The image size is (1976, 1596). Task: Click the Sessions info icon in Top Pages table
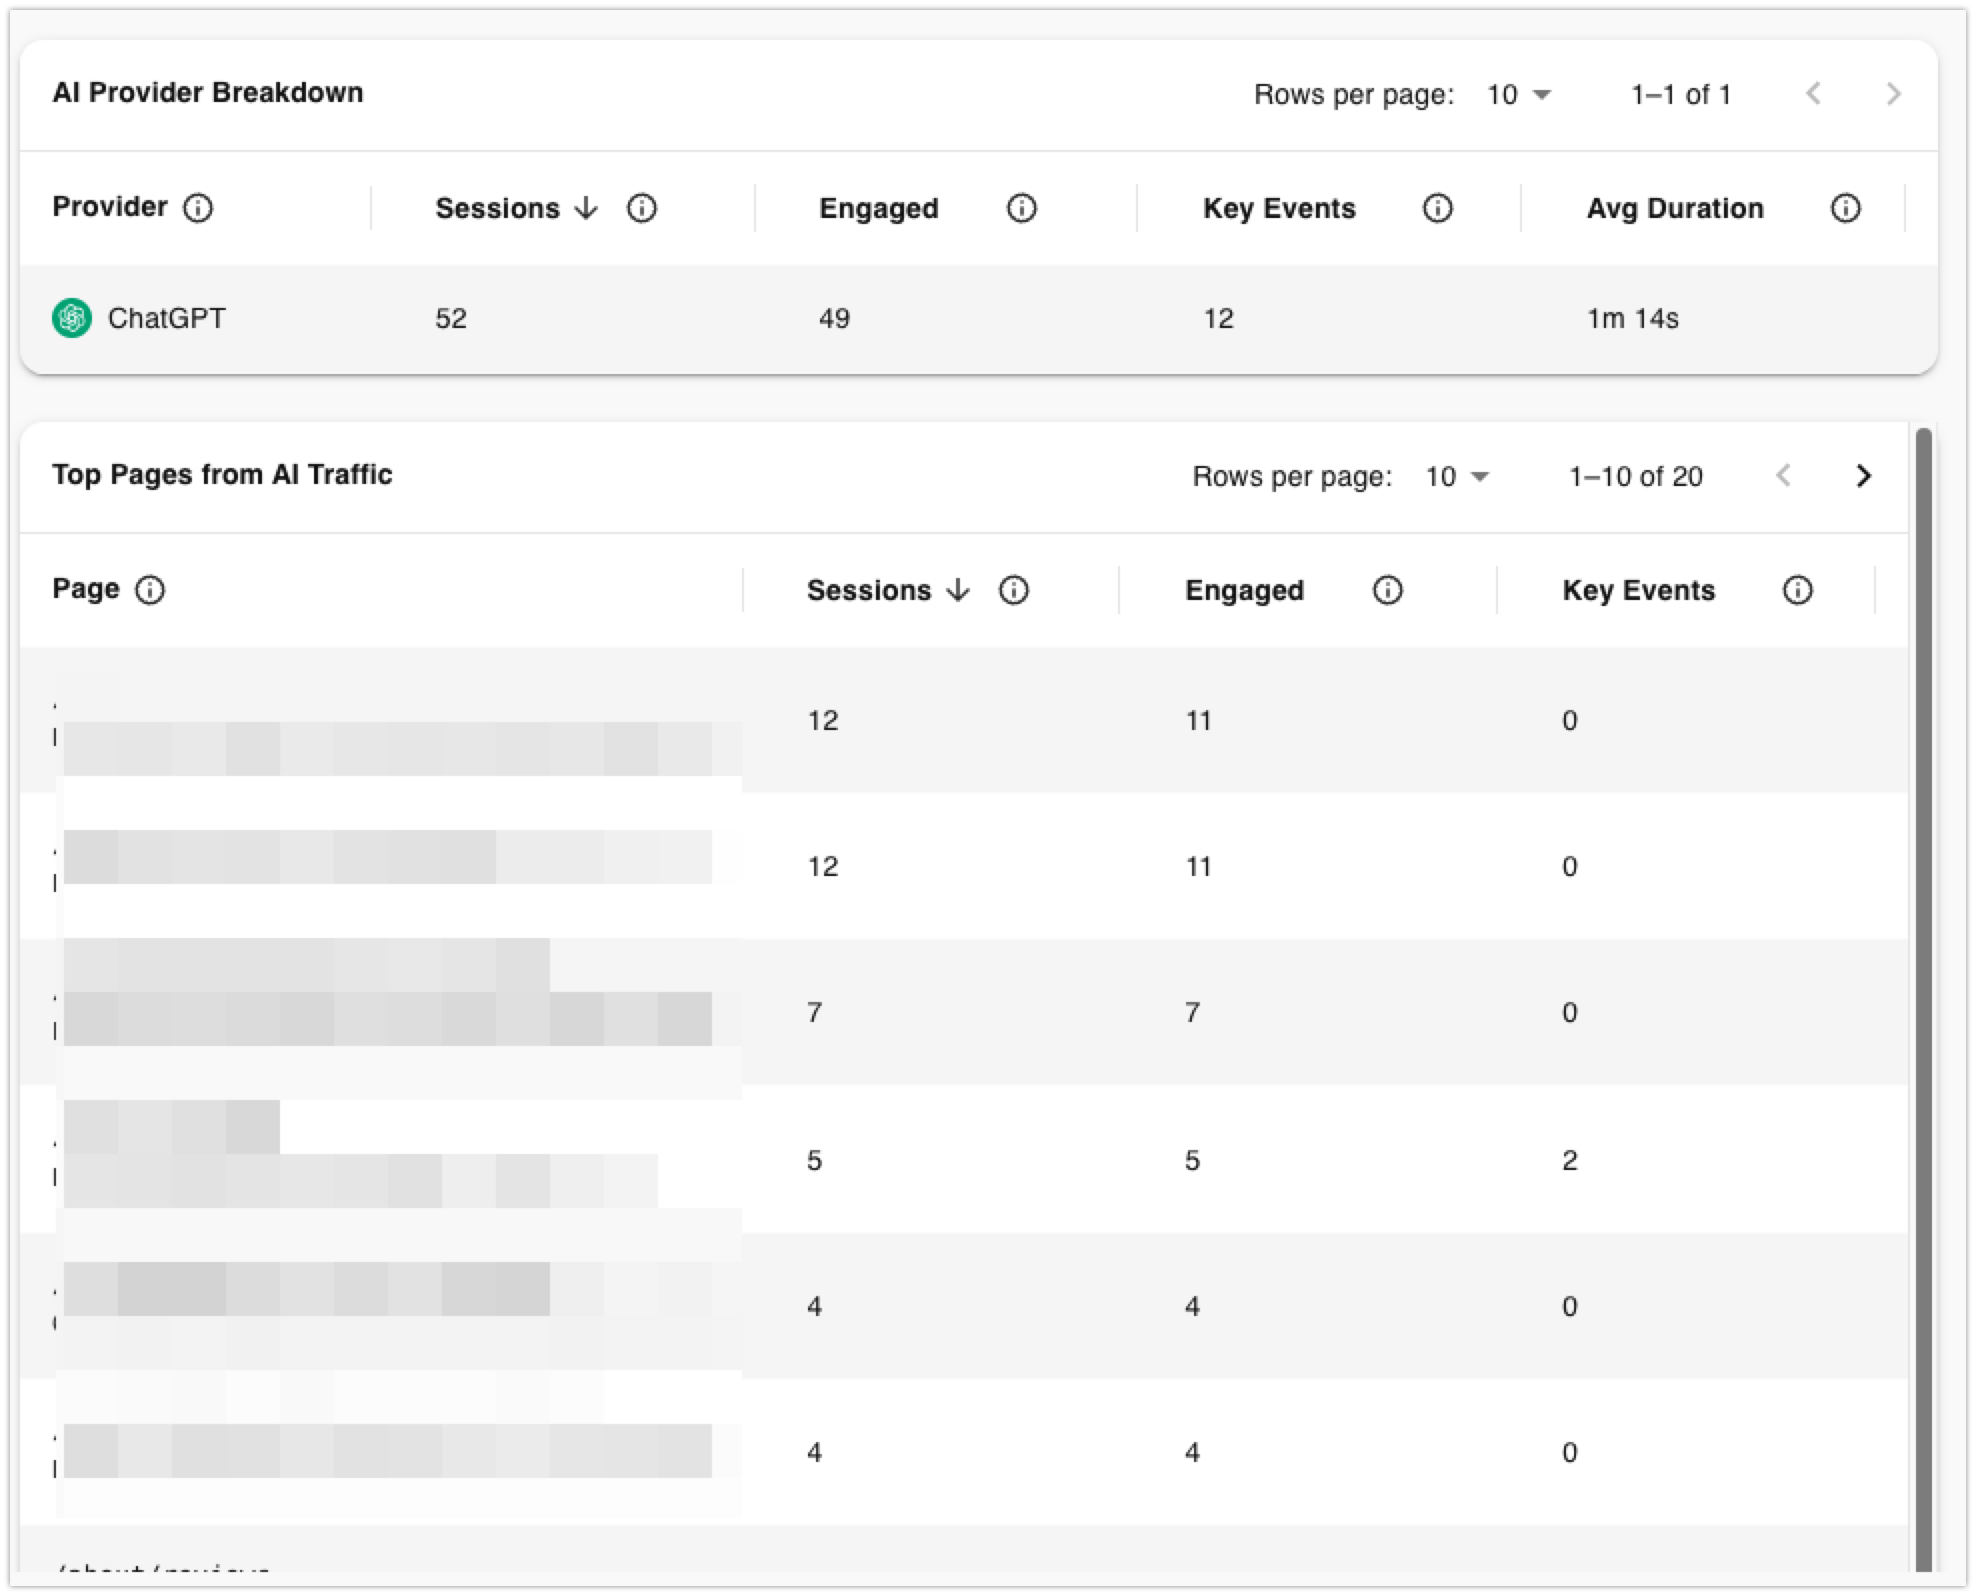(x=1014, y=591)
